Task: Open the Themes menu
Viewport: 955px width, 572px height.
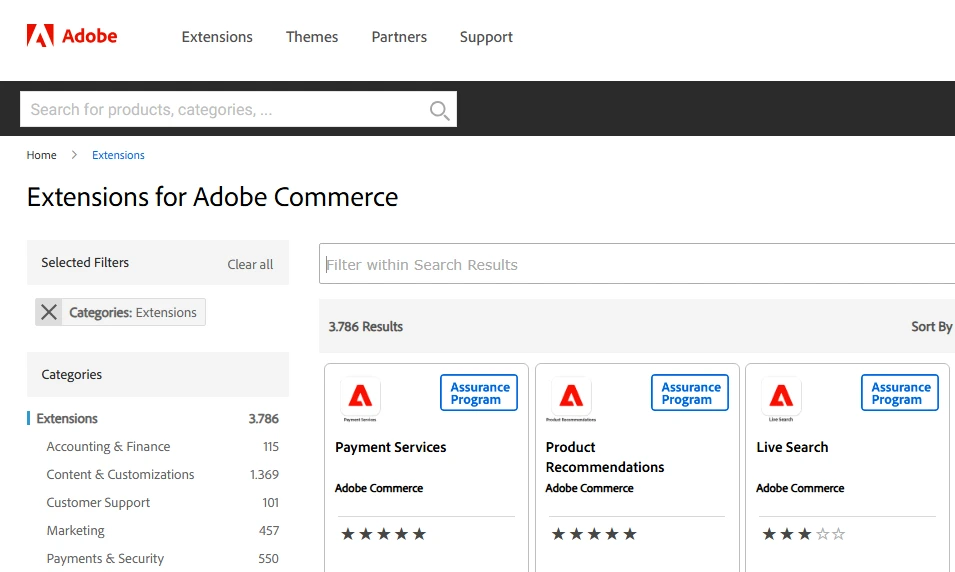Action: coord(312,37)
